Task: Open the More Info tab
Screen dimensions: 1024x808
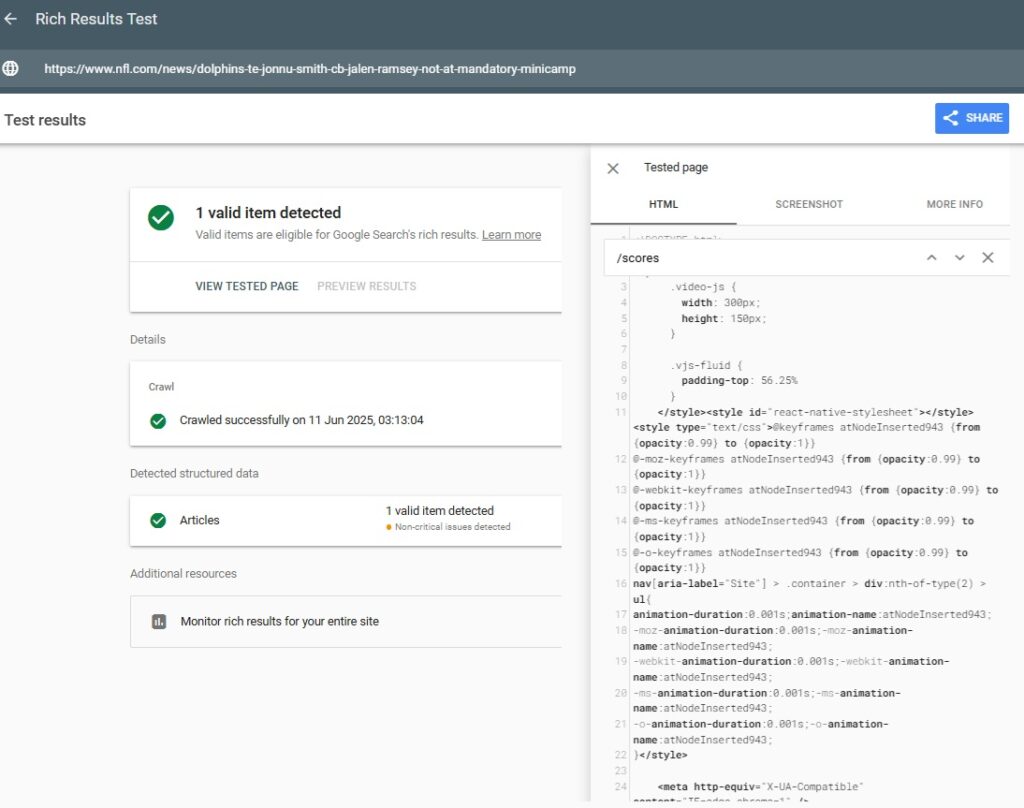Action: pyautogui.click(x=954, y=204)
